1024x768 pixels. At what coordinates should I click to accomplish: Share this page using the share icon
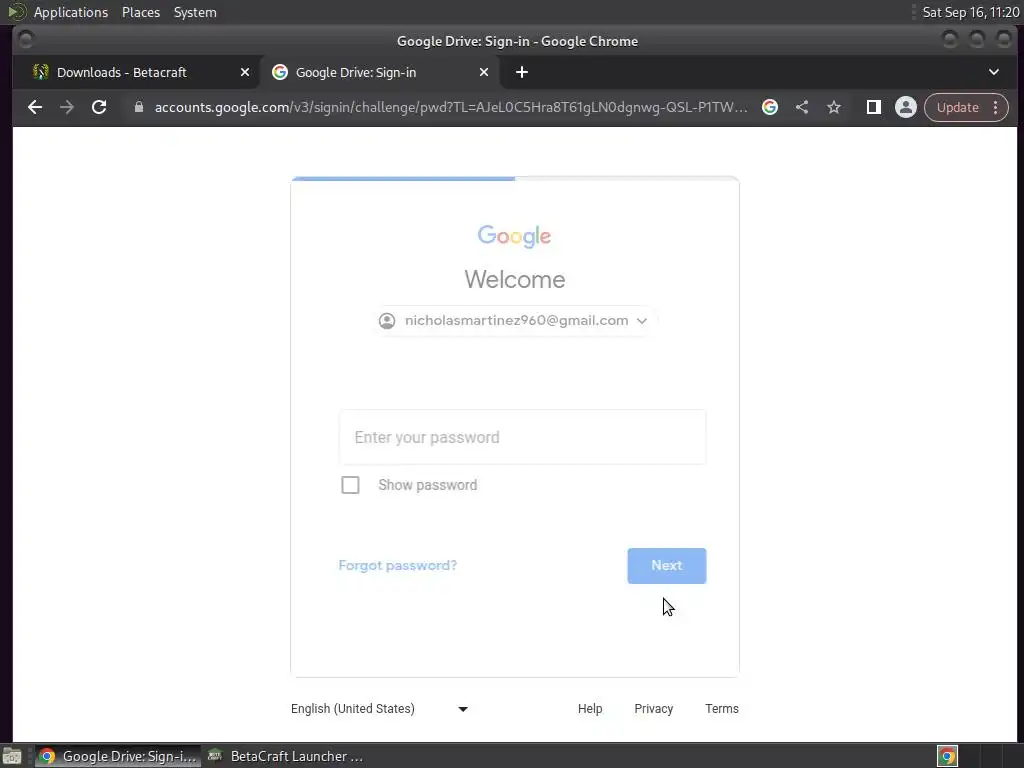pyautogui.click(x=802, y=107)
